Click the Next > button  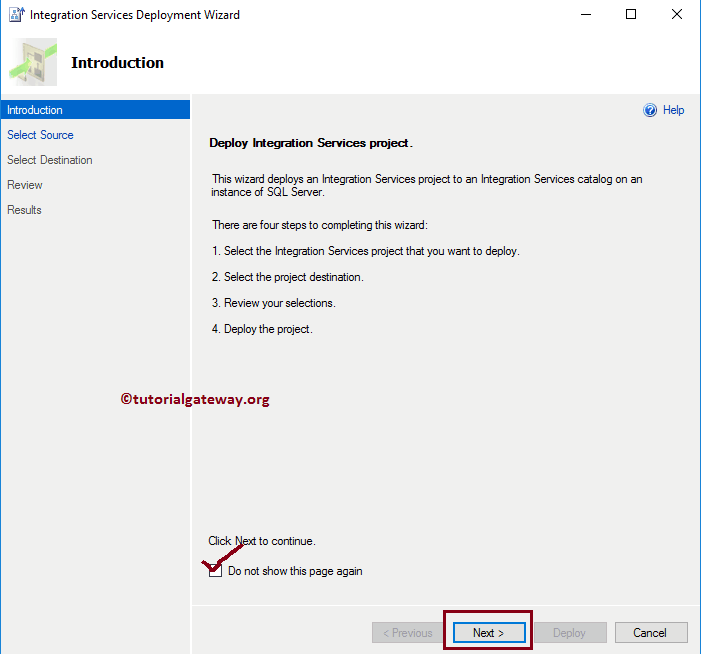tap(489, 633)
